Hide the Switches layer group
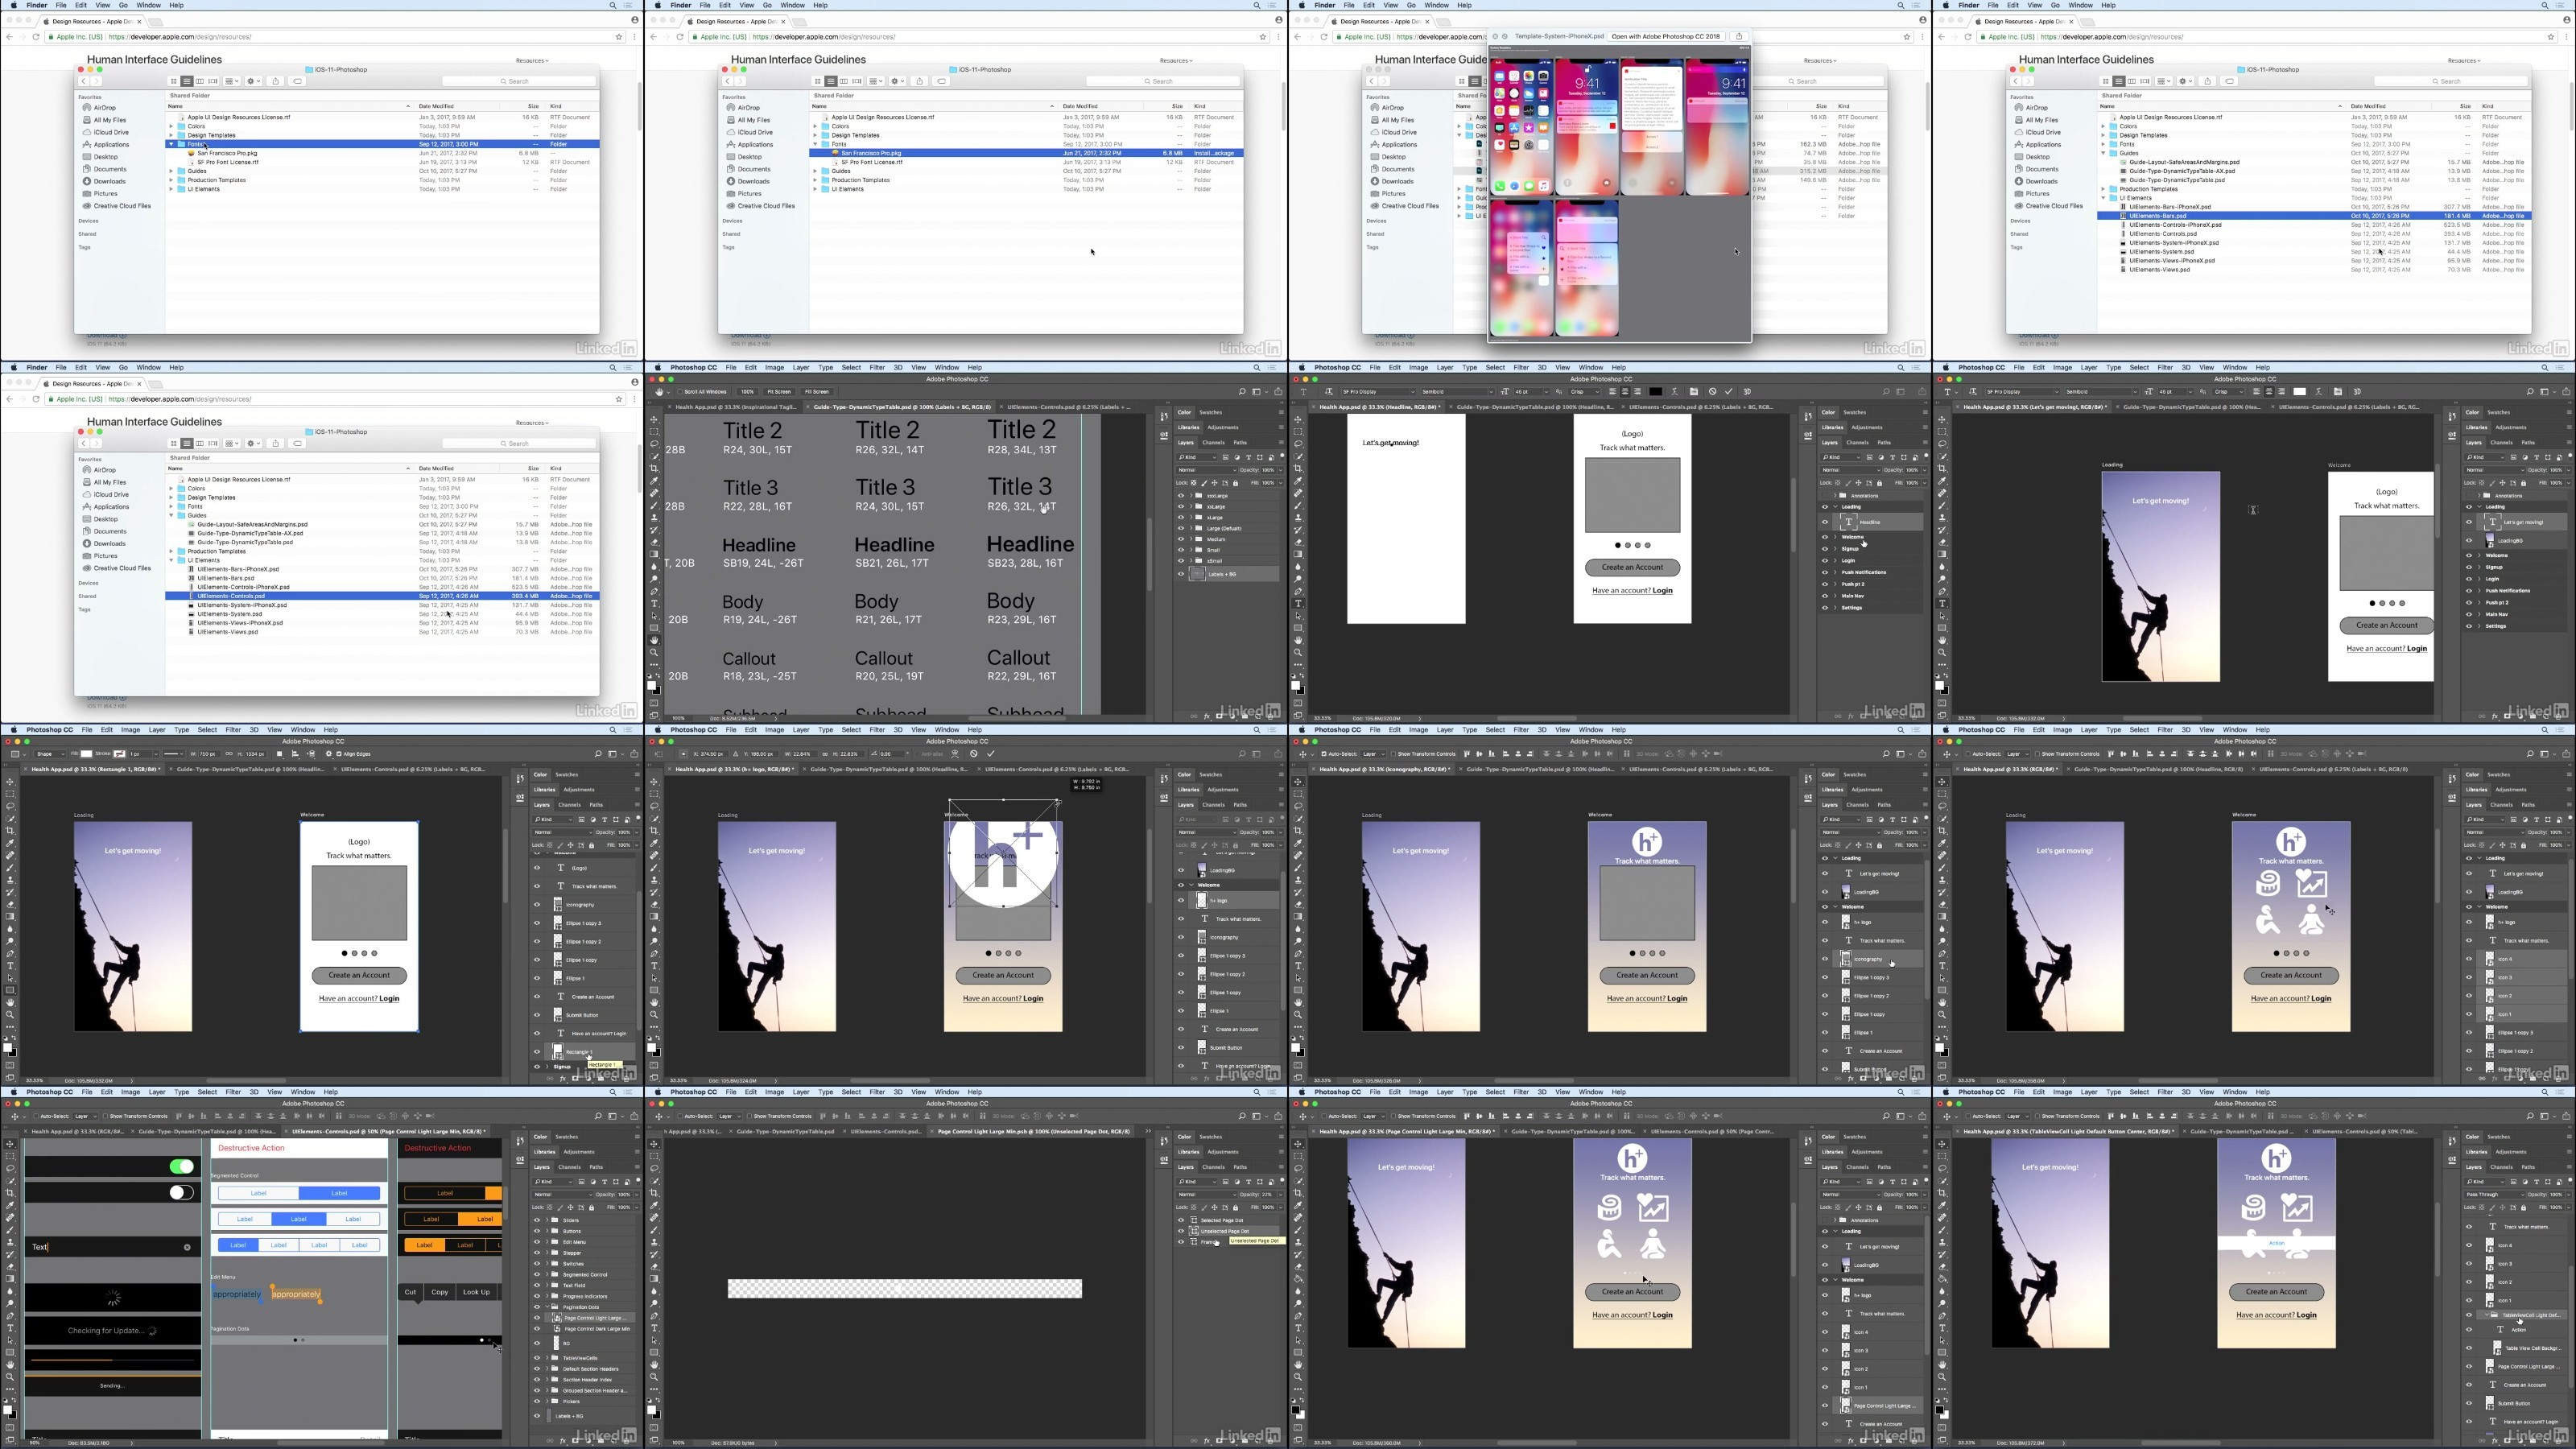The image size is (2576, 1449). 537,1264
